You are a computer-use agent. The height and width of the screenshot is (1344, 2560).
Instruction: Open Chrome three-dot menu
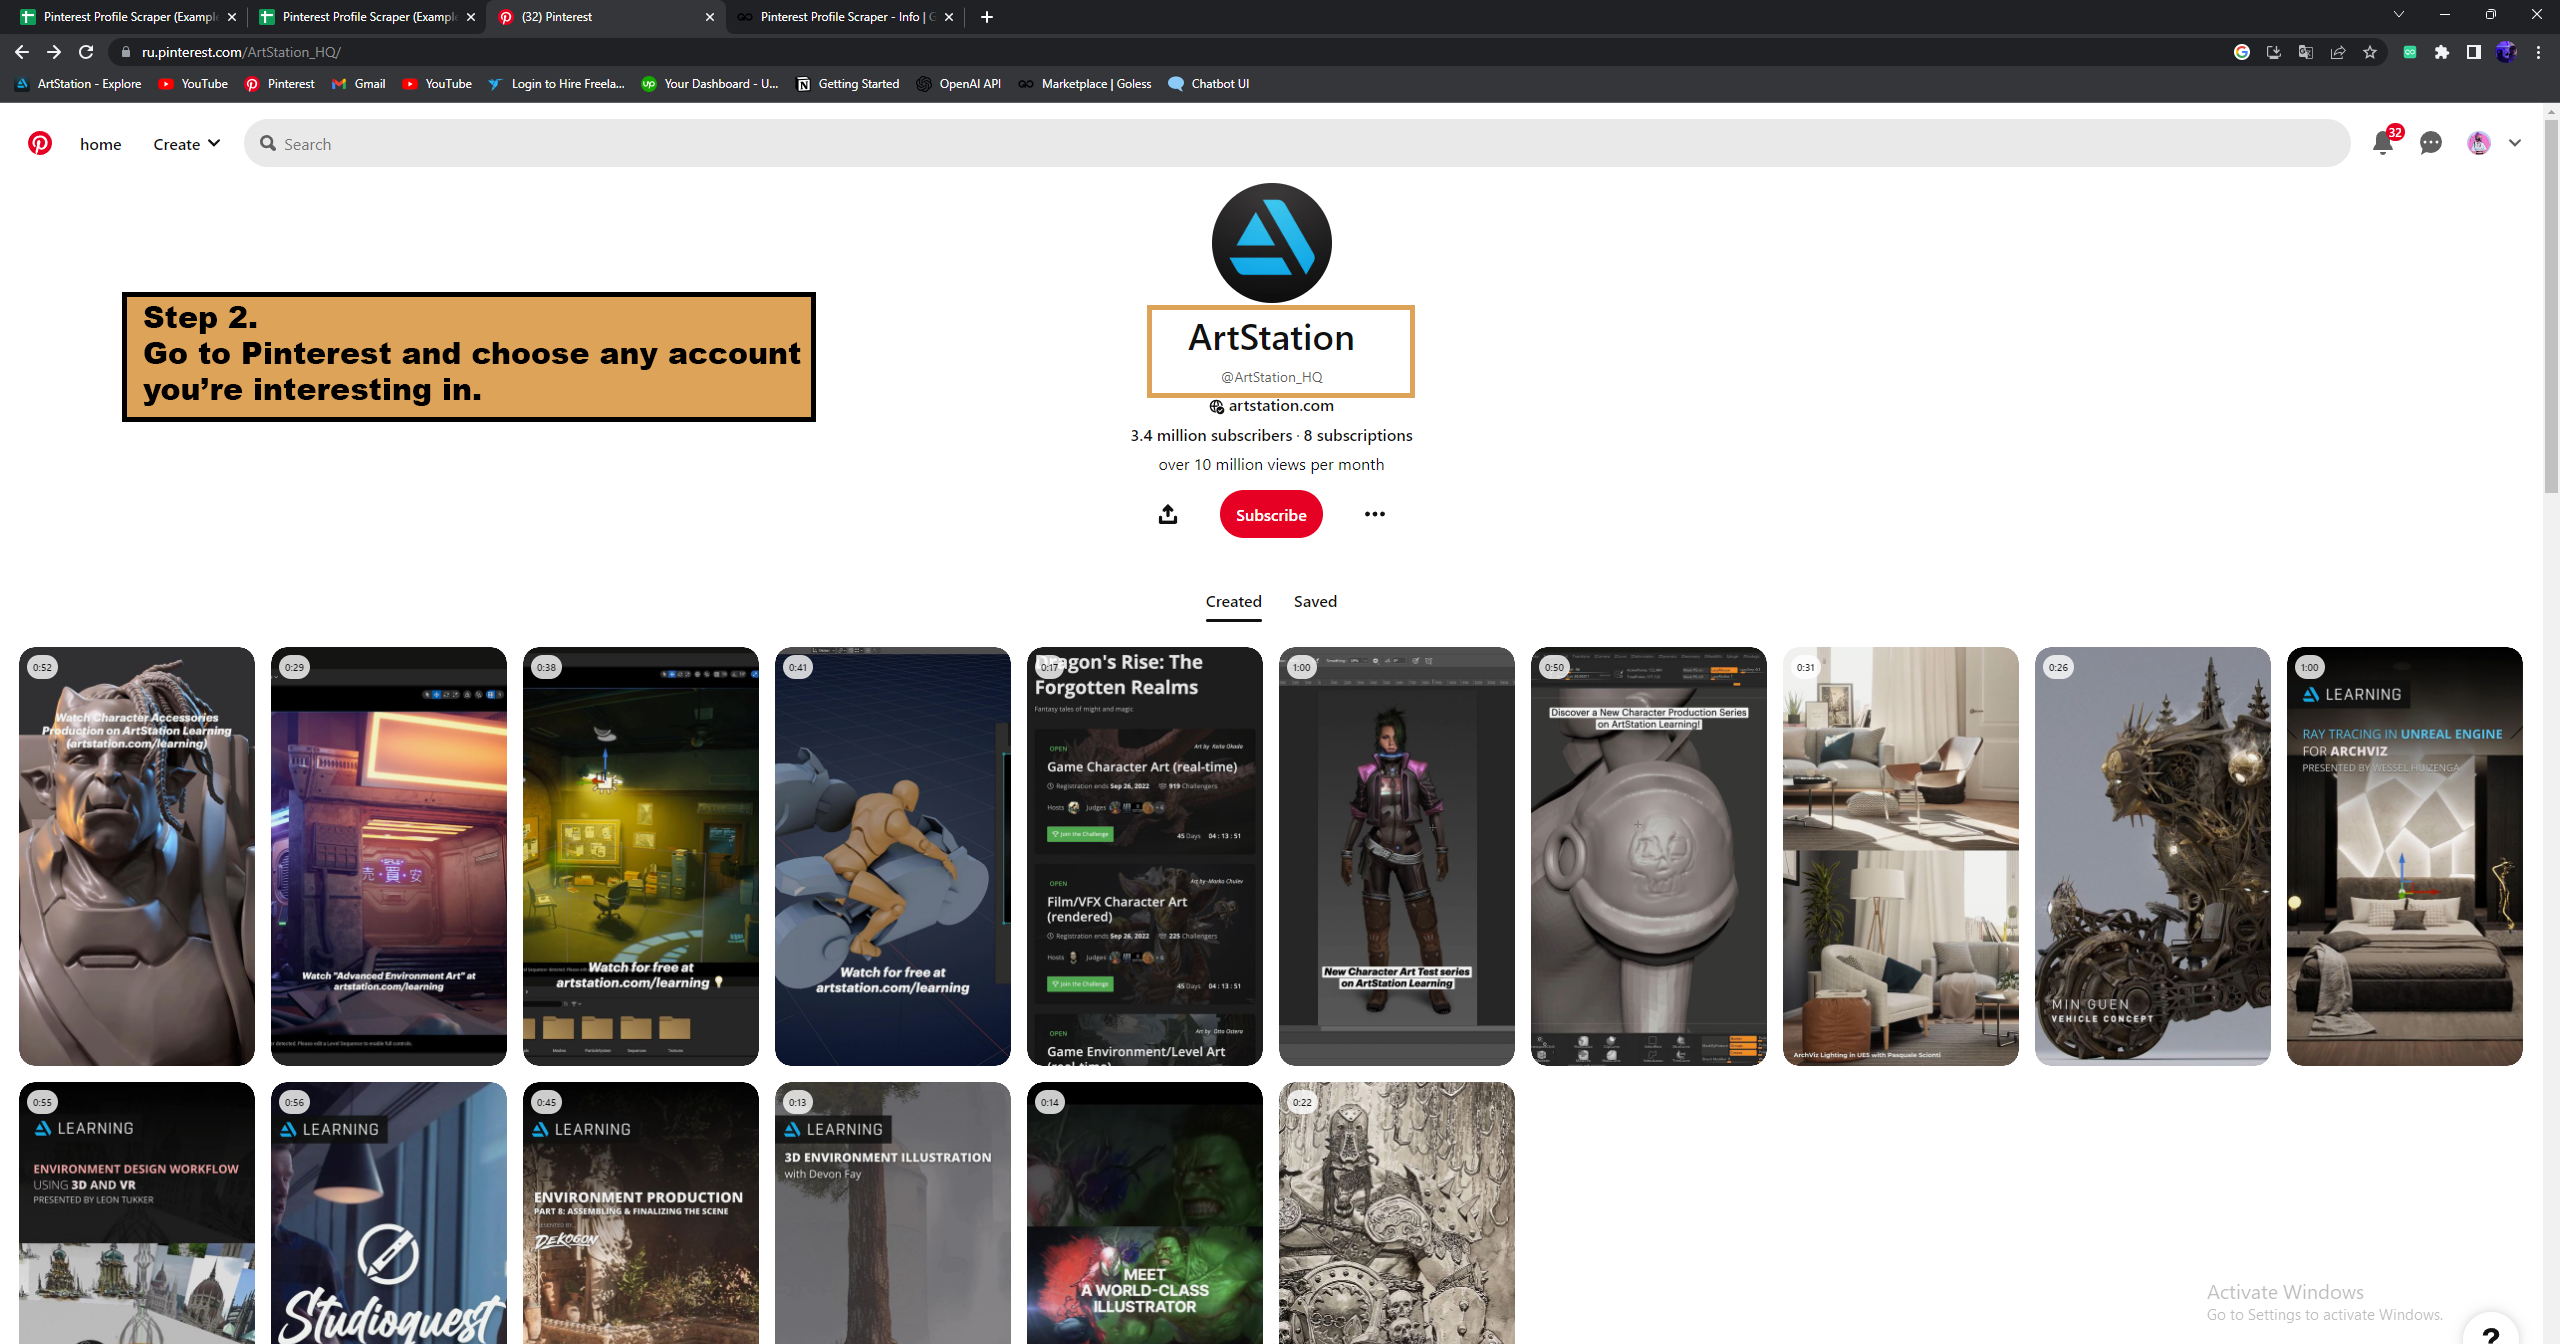click(x=2538, y=52)
